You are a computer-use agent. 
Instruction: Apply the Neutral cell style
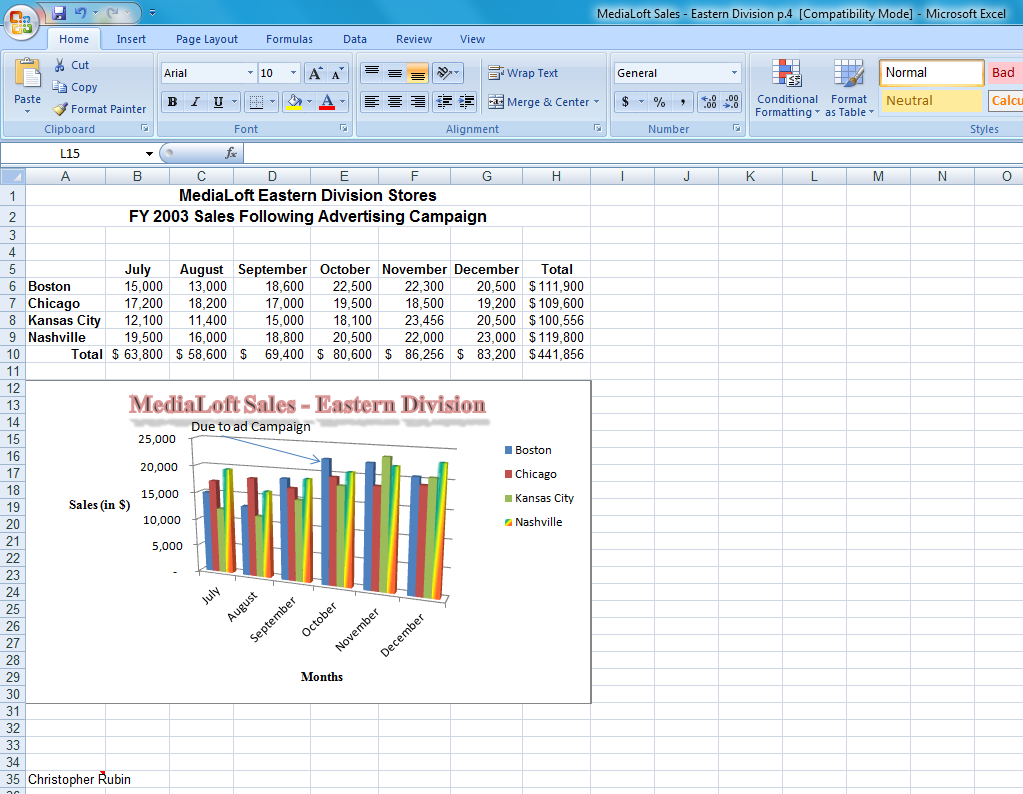point(931,100)
